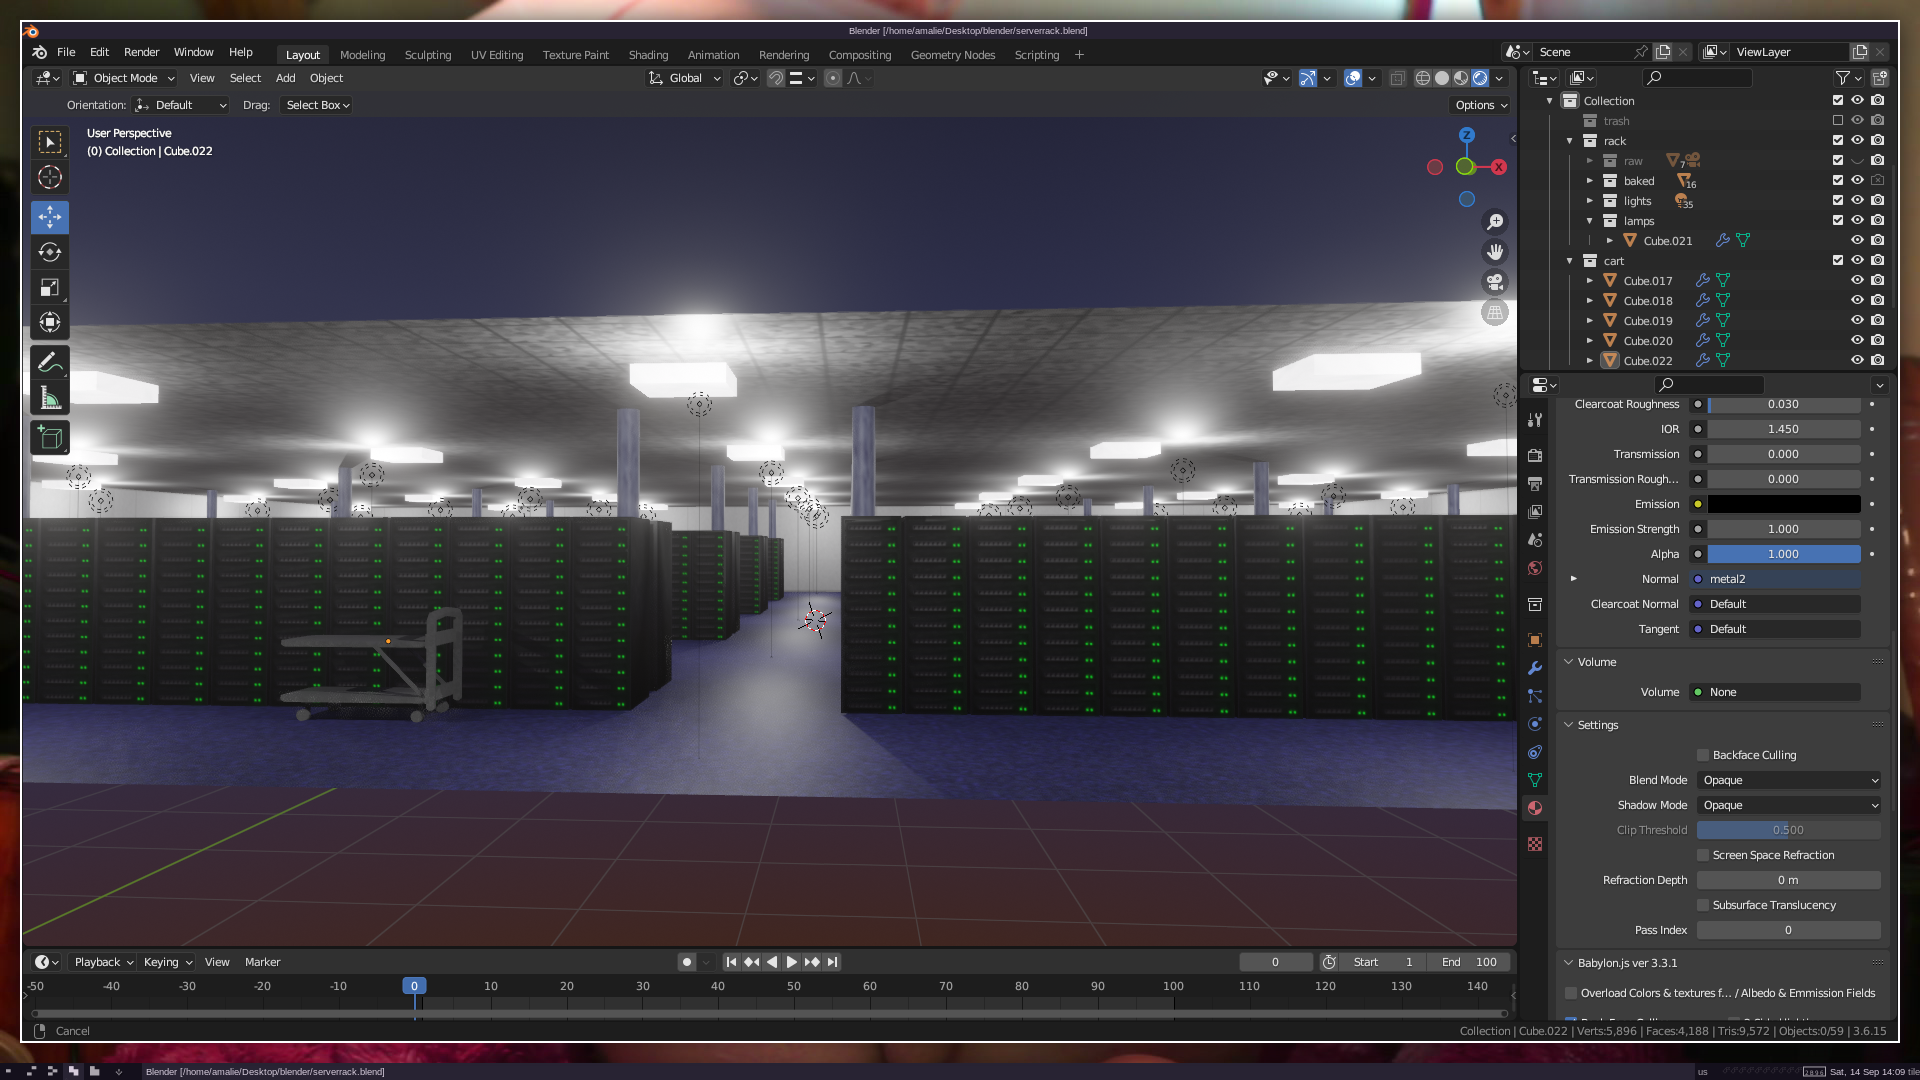Select the Scale tool
Viewport: 1920px width, 1080px height.
click(50, 288)
